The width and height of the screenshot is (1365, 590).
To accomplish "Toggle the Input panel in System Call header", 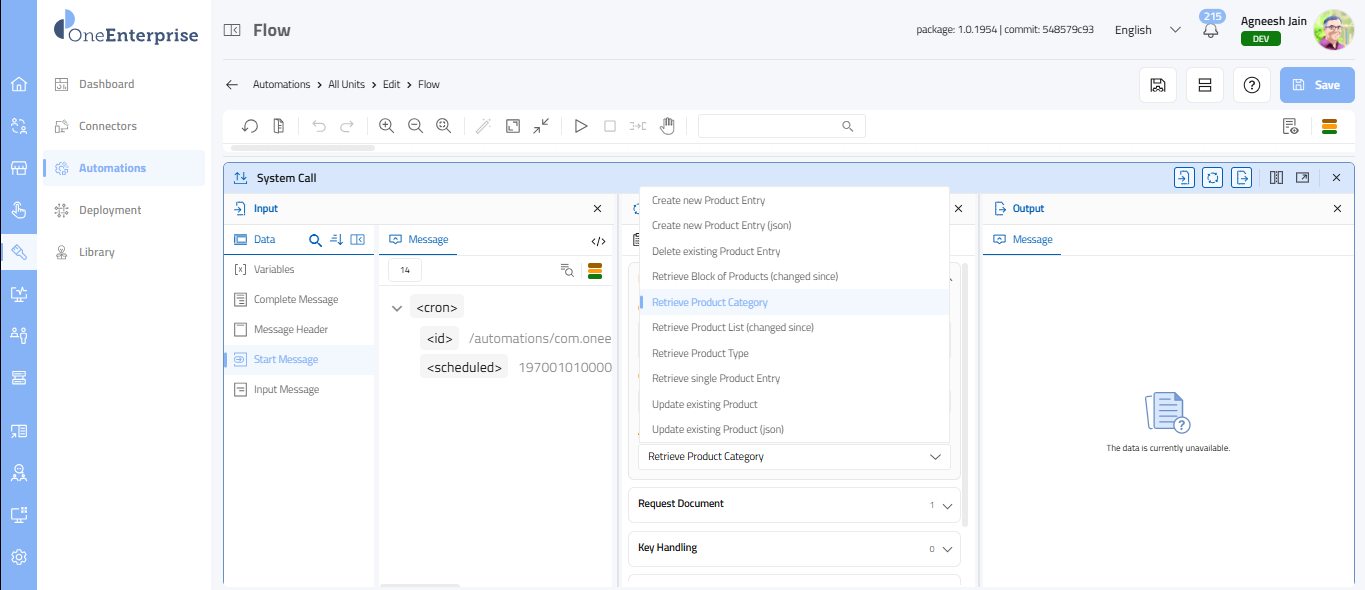I will tap(1184, 178).
